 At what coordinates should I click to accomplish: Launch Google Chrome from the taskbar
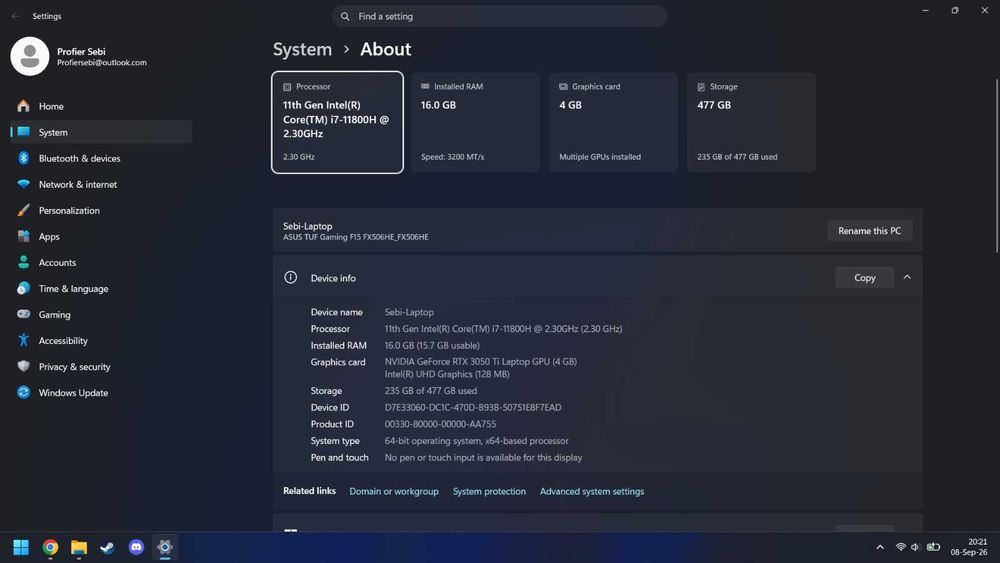click(x=50, y=547)
